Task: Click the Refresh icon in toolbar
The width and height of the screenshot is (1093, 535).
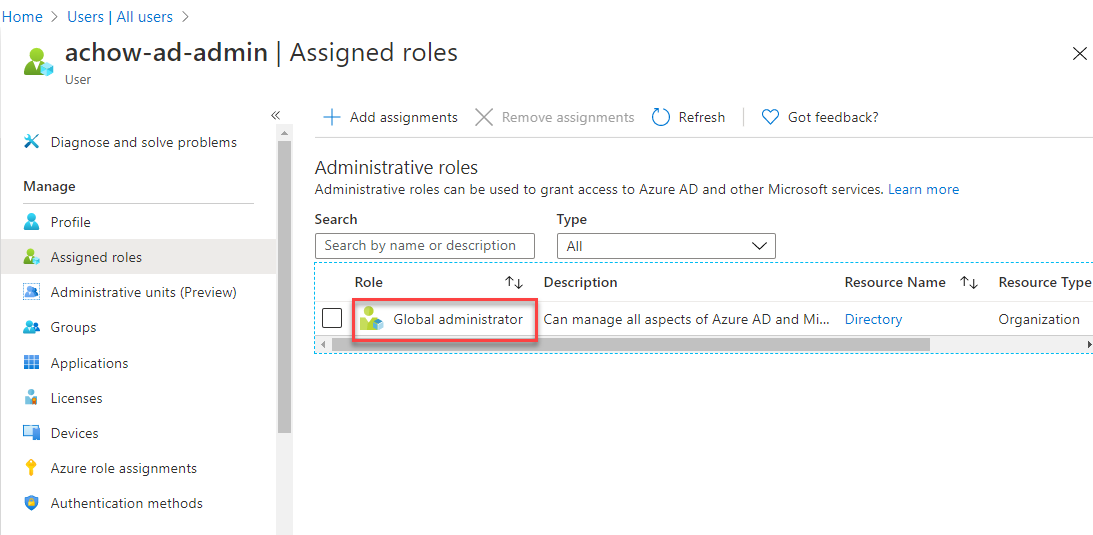Action: tap(661, 117)
